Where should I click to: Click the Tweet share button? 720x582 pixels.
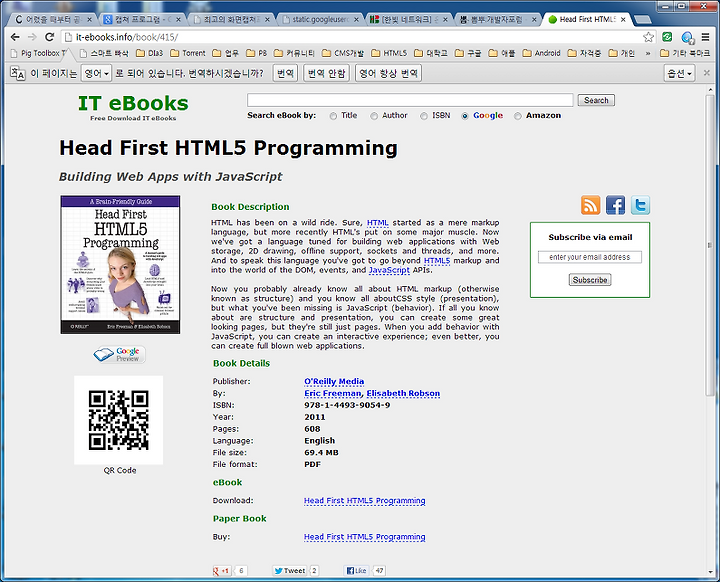[289, 571]
